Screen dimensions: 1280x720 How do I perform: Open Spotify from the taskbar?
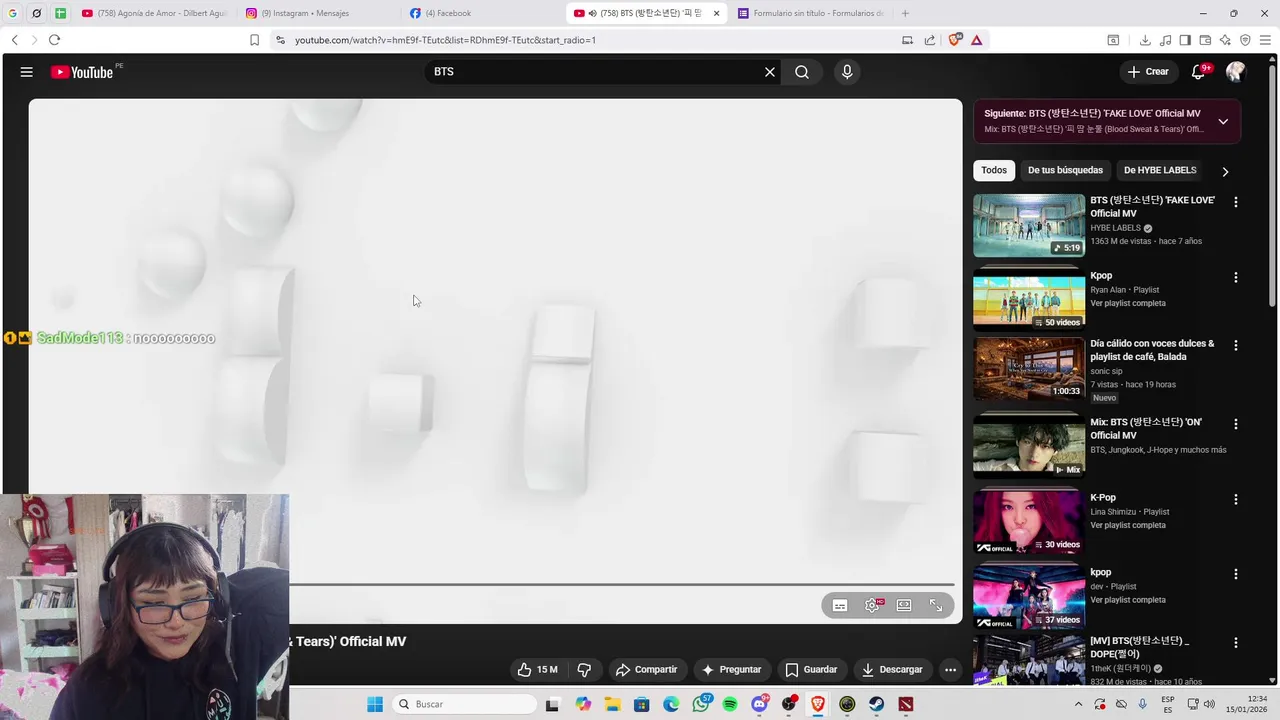point(730,704)
